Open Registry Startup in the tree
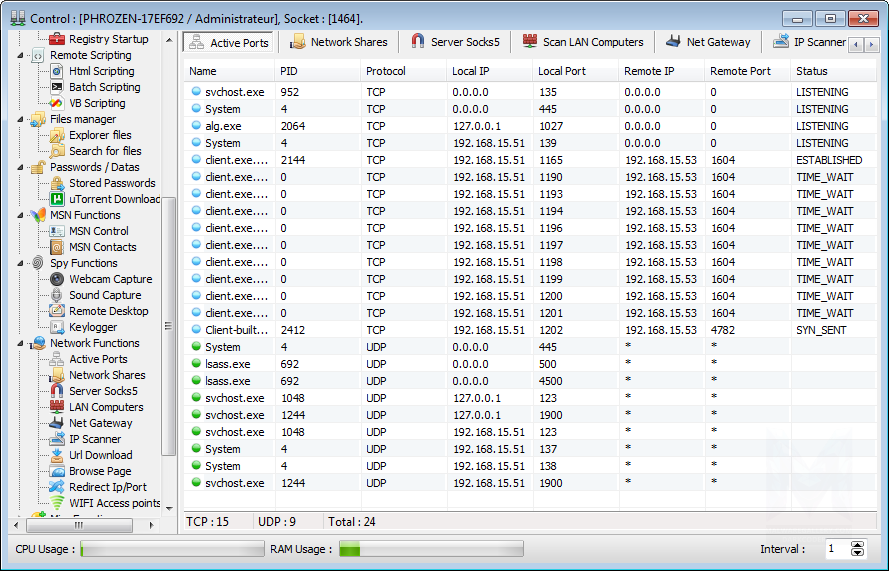The width and height of the screenshot is (889, 571). (x=108, y=39)
